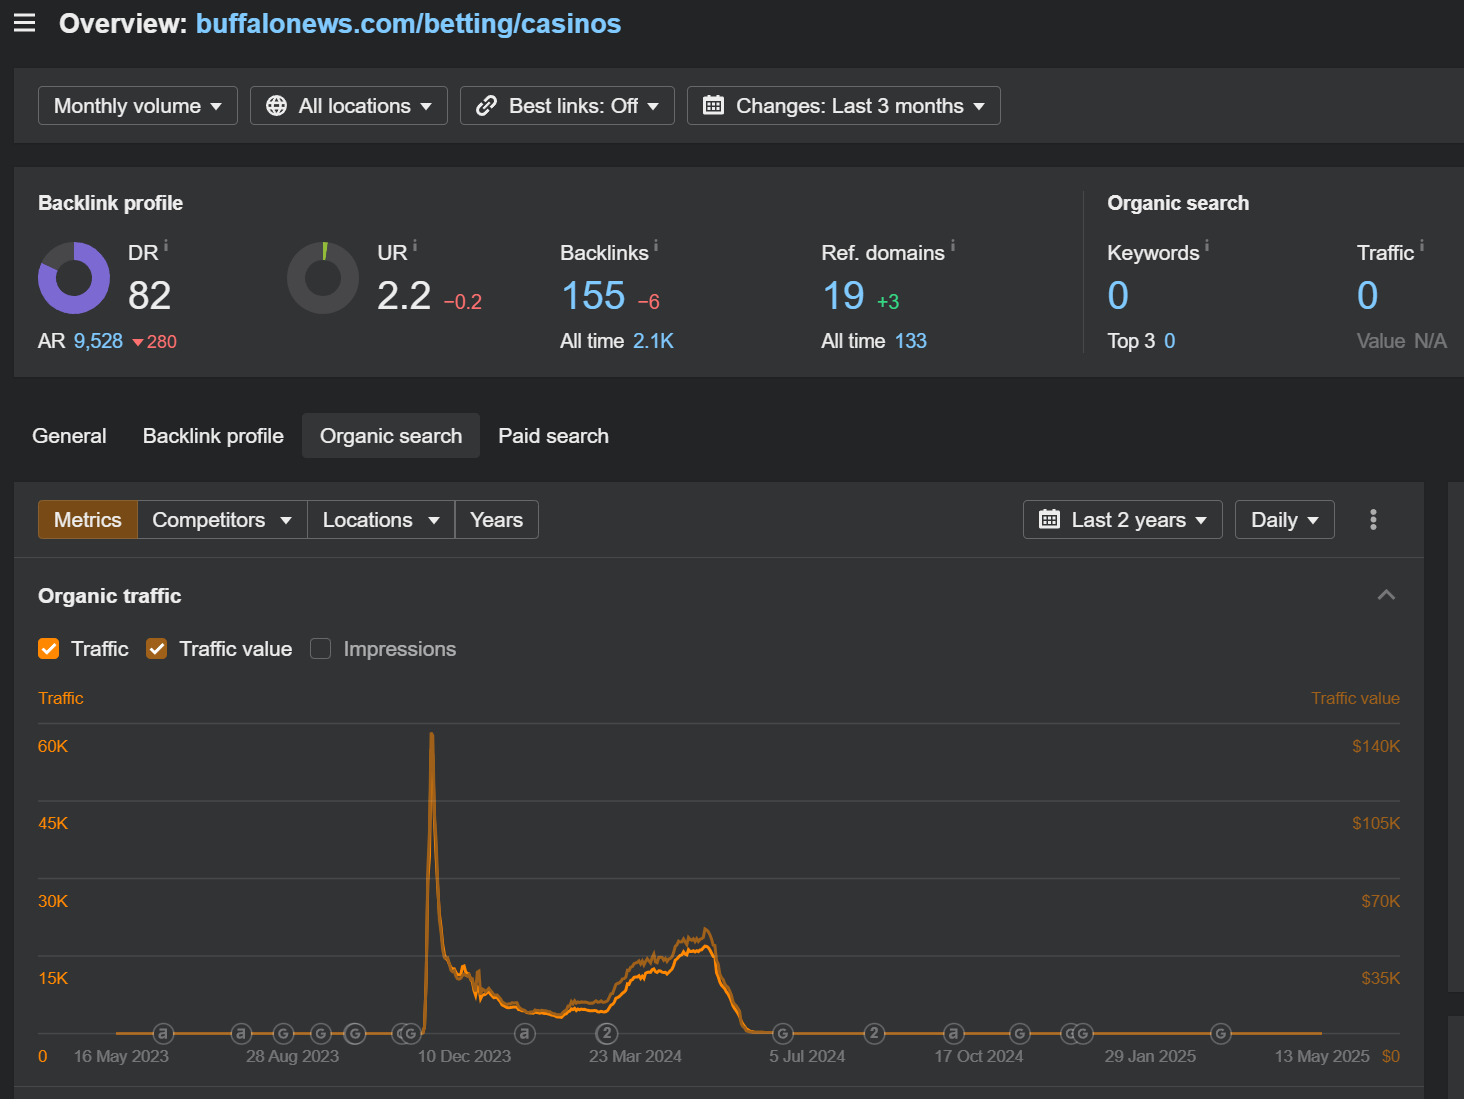This screenshot has height=1099, width=1464.
Task: Select the Organic search tab
Action: pos(391,436)
